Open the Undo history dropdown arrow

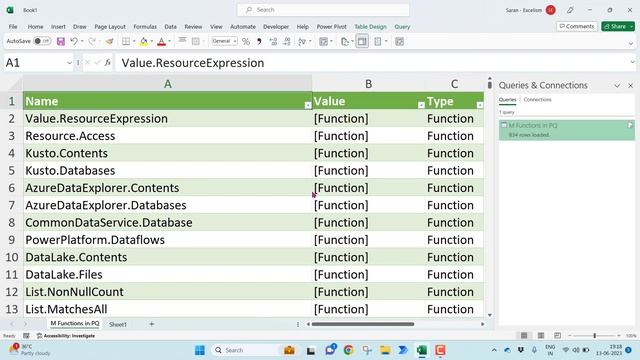point(82,41)
